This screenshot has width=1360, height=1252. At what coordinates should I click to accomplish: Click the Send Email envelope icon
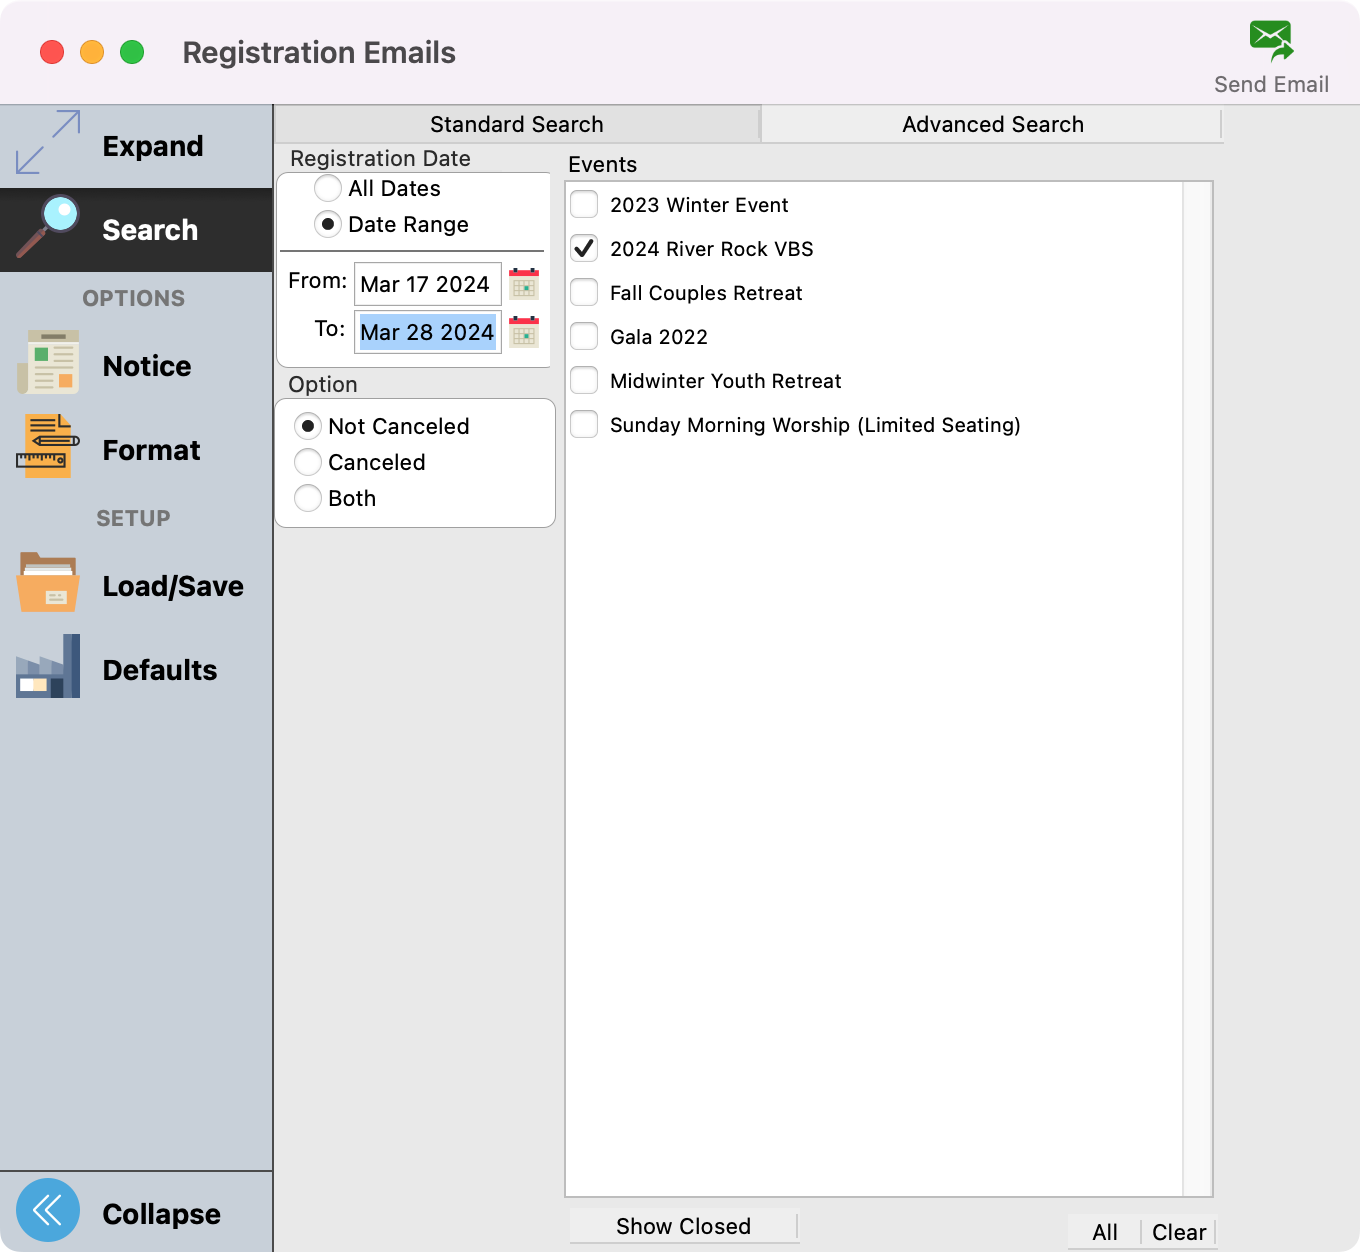point(1271,42)
